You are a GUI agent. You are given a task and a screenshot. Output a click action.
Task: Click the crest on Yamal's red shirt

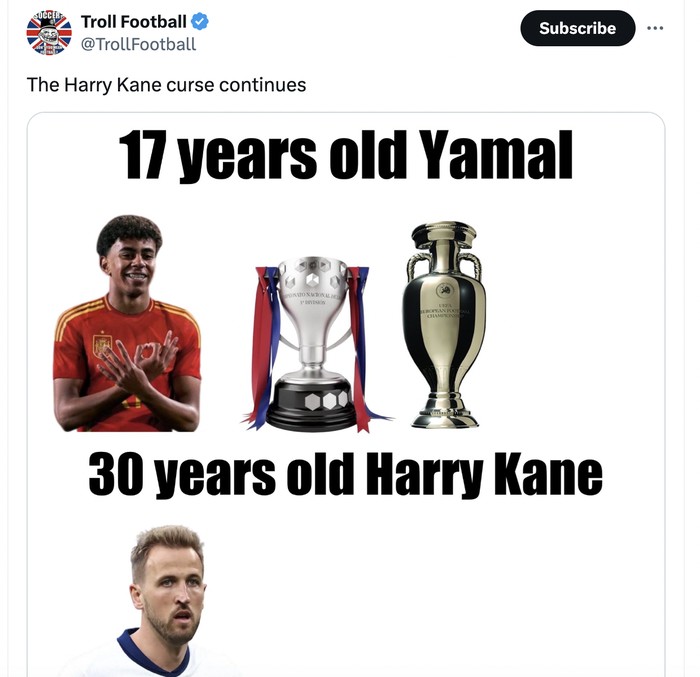click(x=102, y=344)
